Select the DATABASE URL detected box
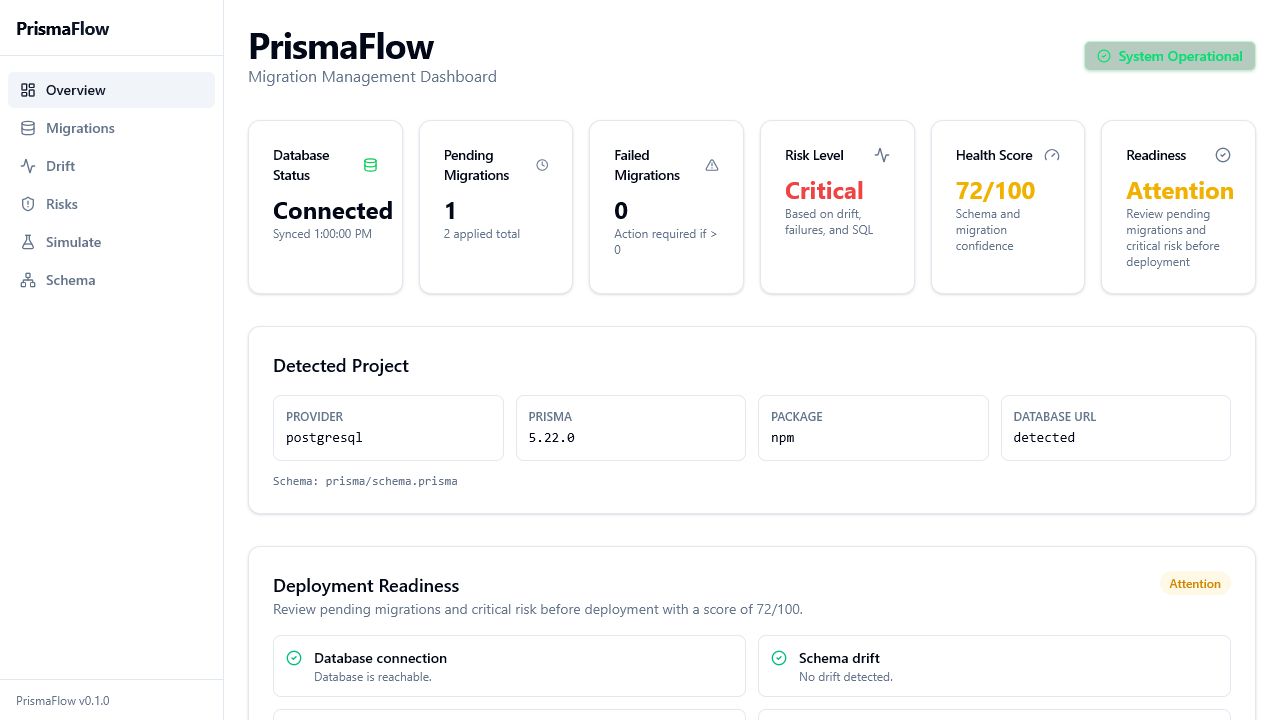 (x=1116, y=428)
